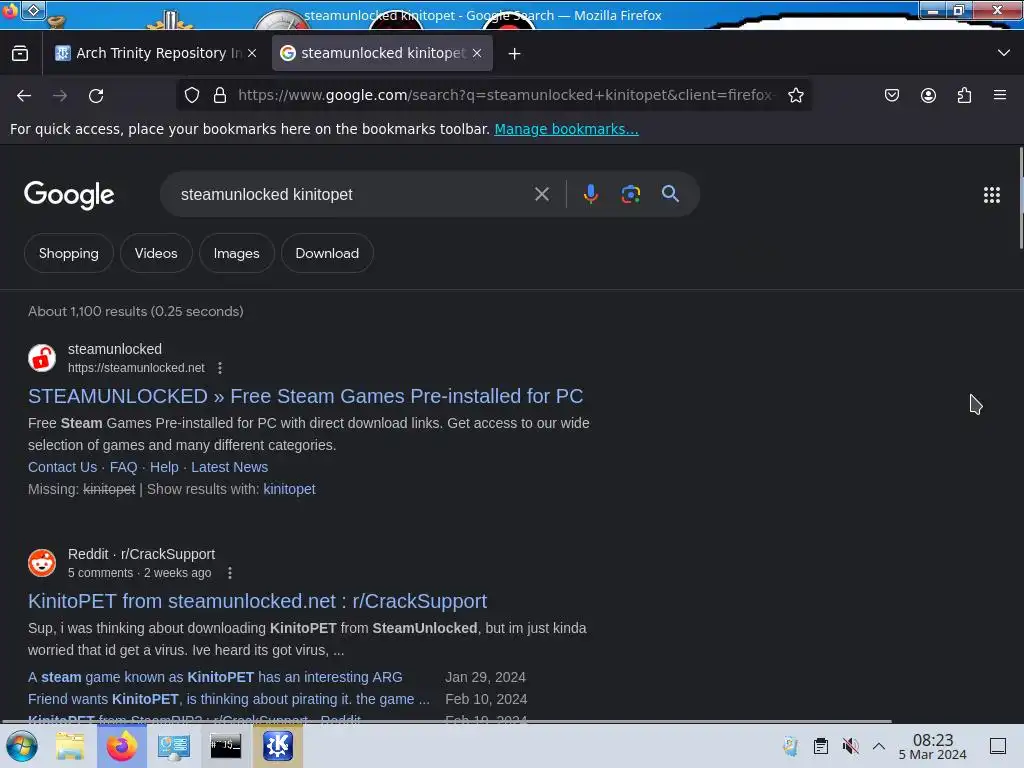Open extensions panel

click(964, 95)
